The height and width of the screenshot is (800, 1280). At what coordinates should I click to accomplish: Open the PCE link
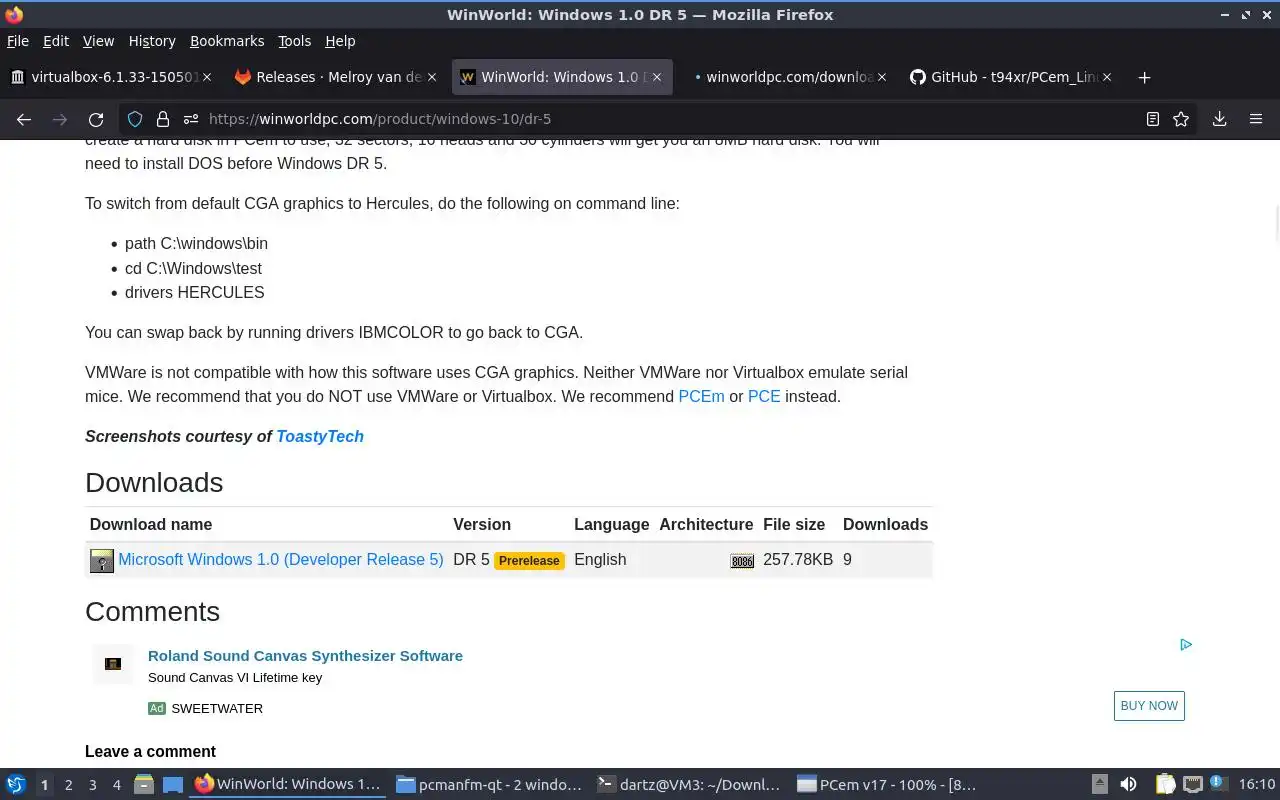pos(764,396)
